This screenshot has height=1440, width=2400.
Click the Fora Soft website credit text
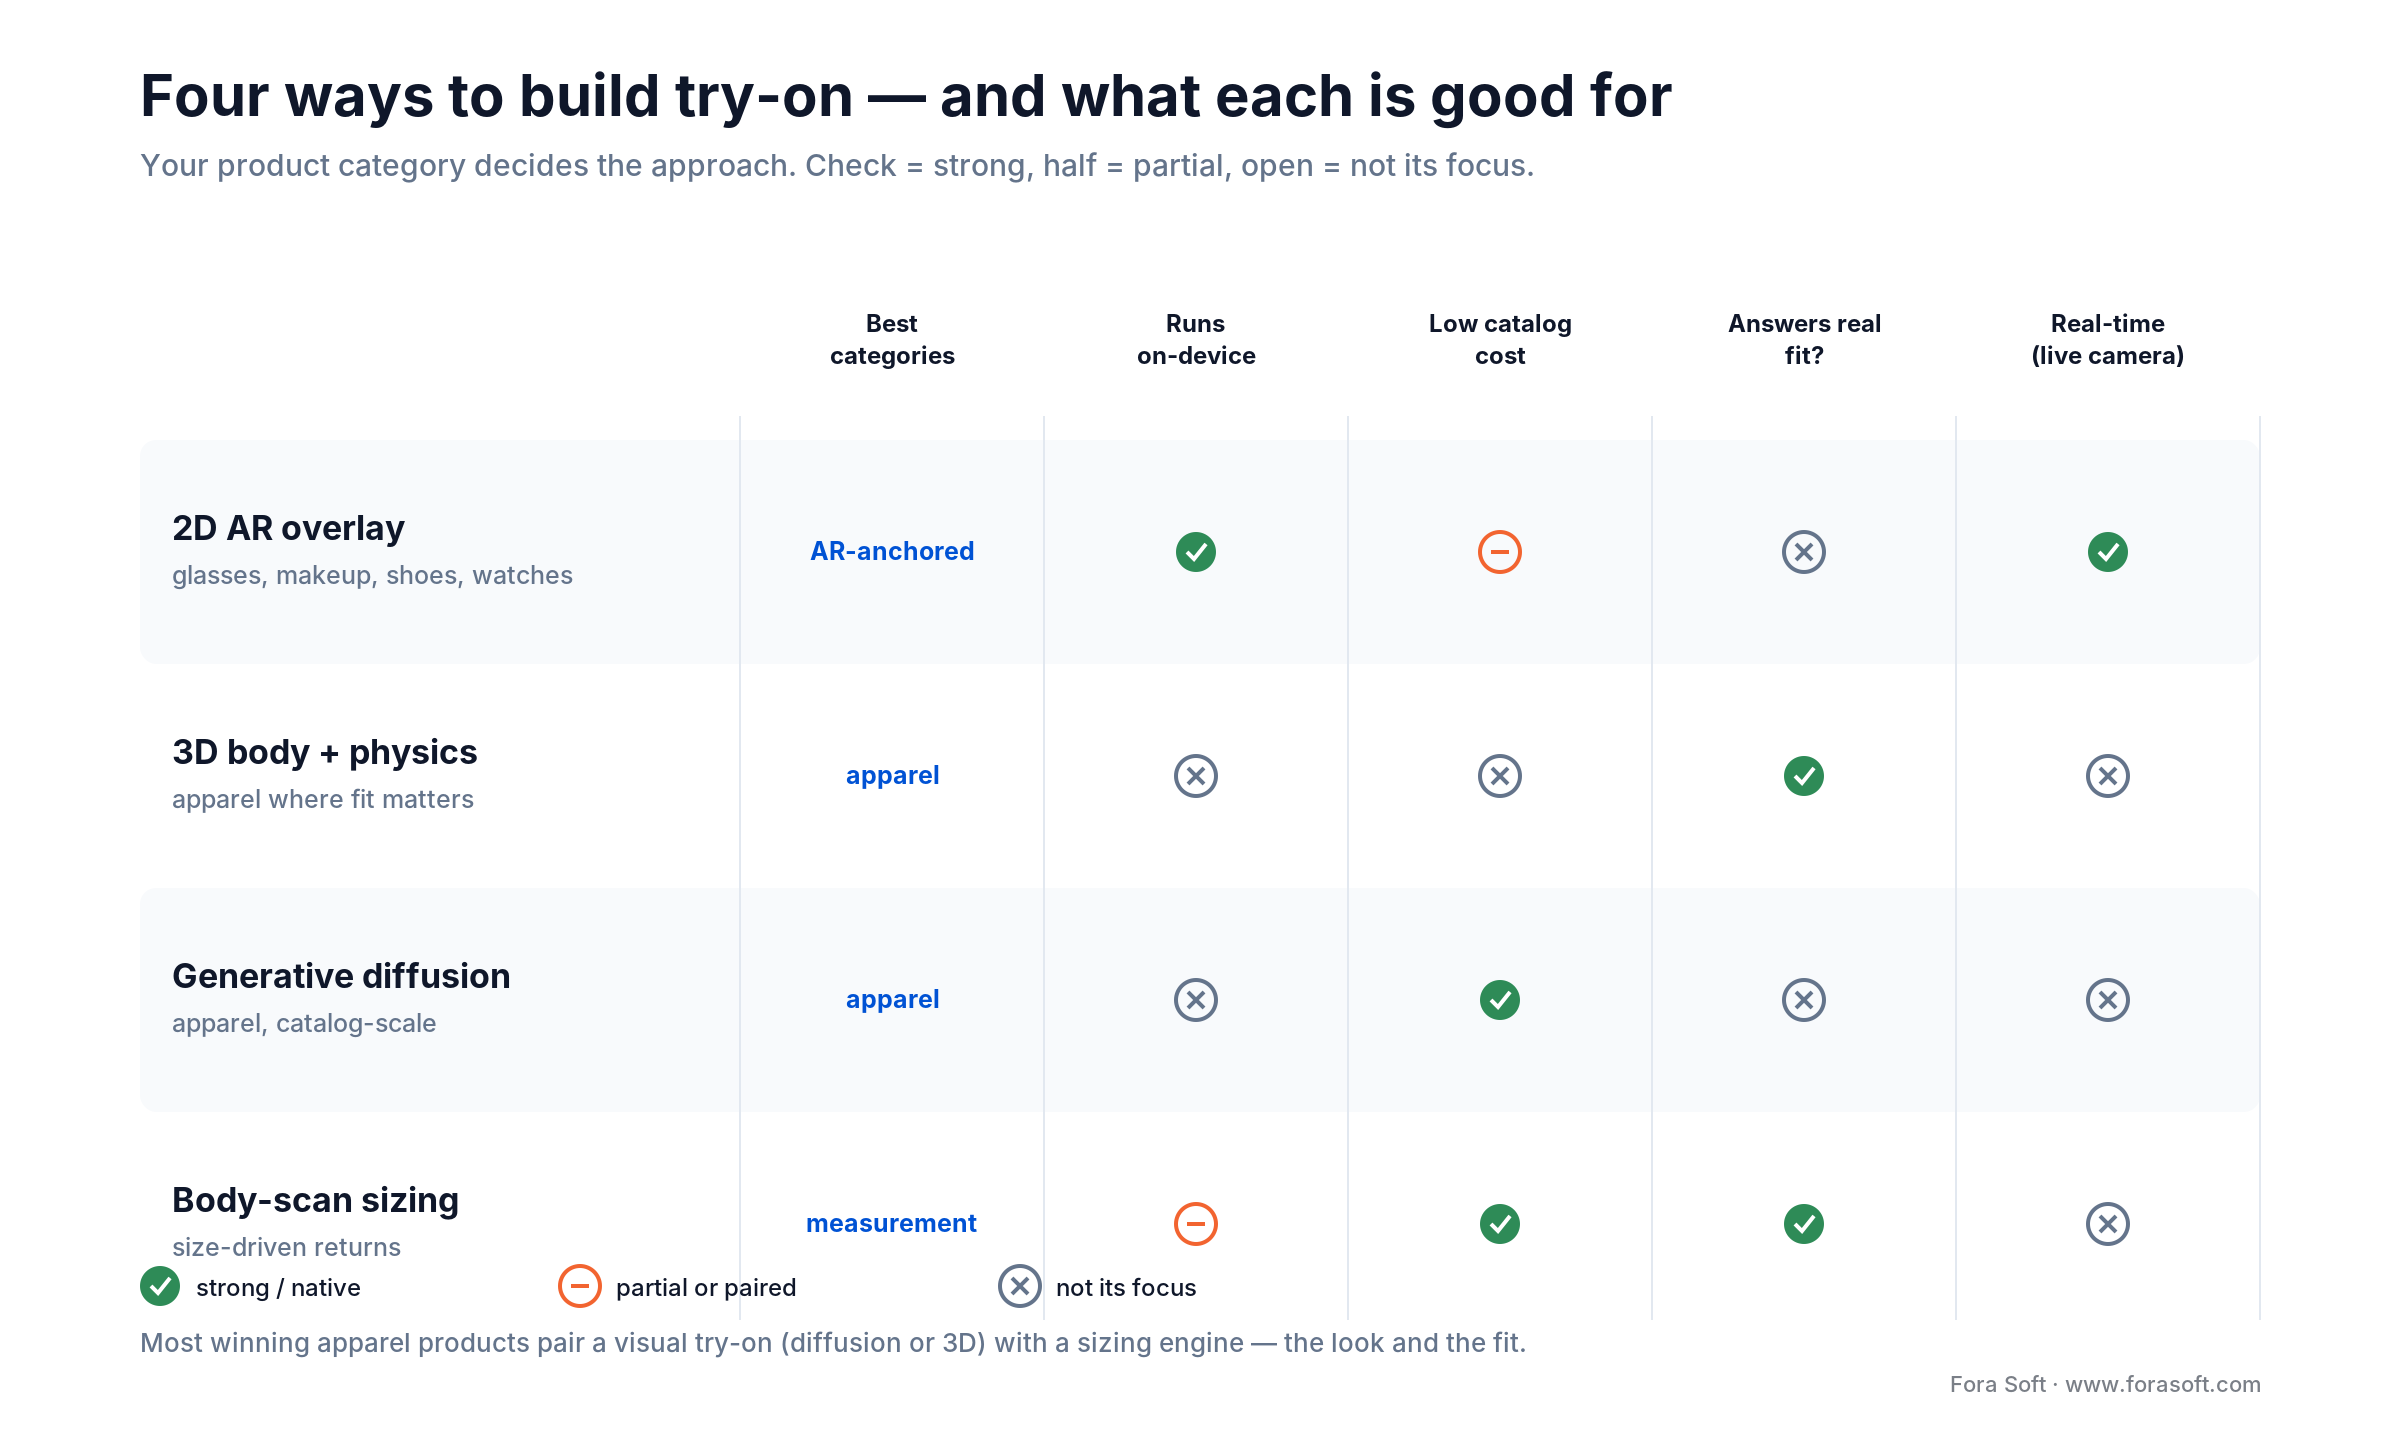[x=2105, y=1384]
